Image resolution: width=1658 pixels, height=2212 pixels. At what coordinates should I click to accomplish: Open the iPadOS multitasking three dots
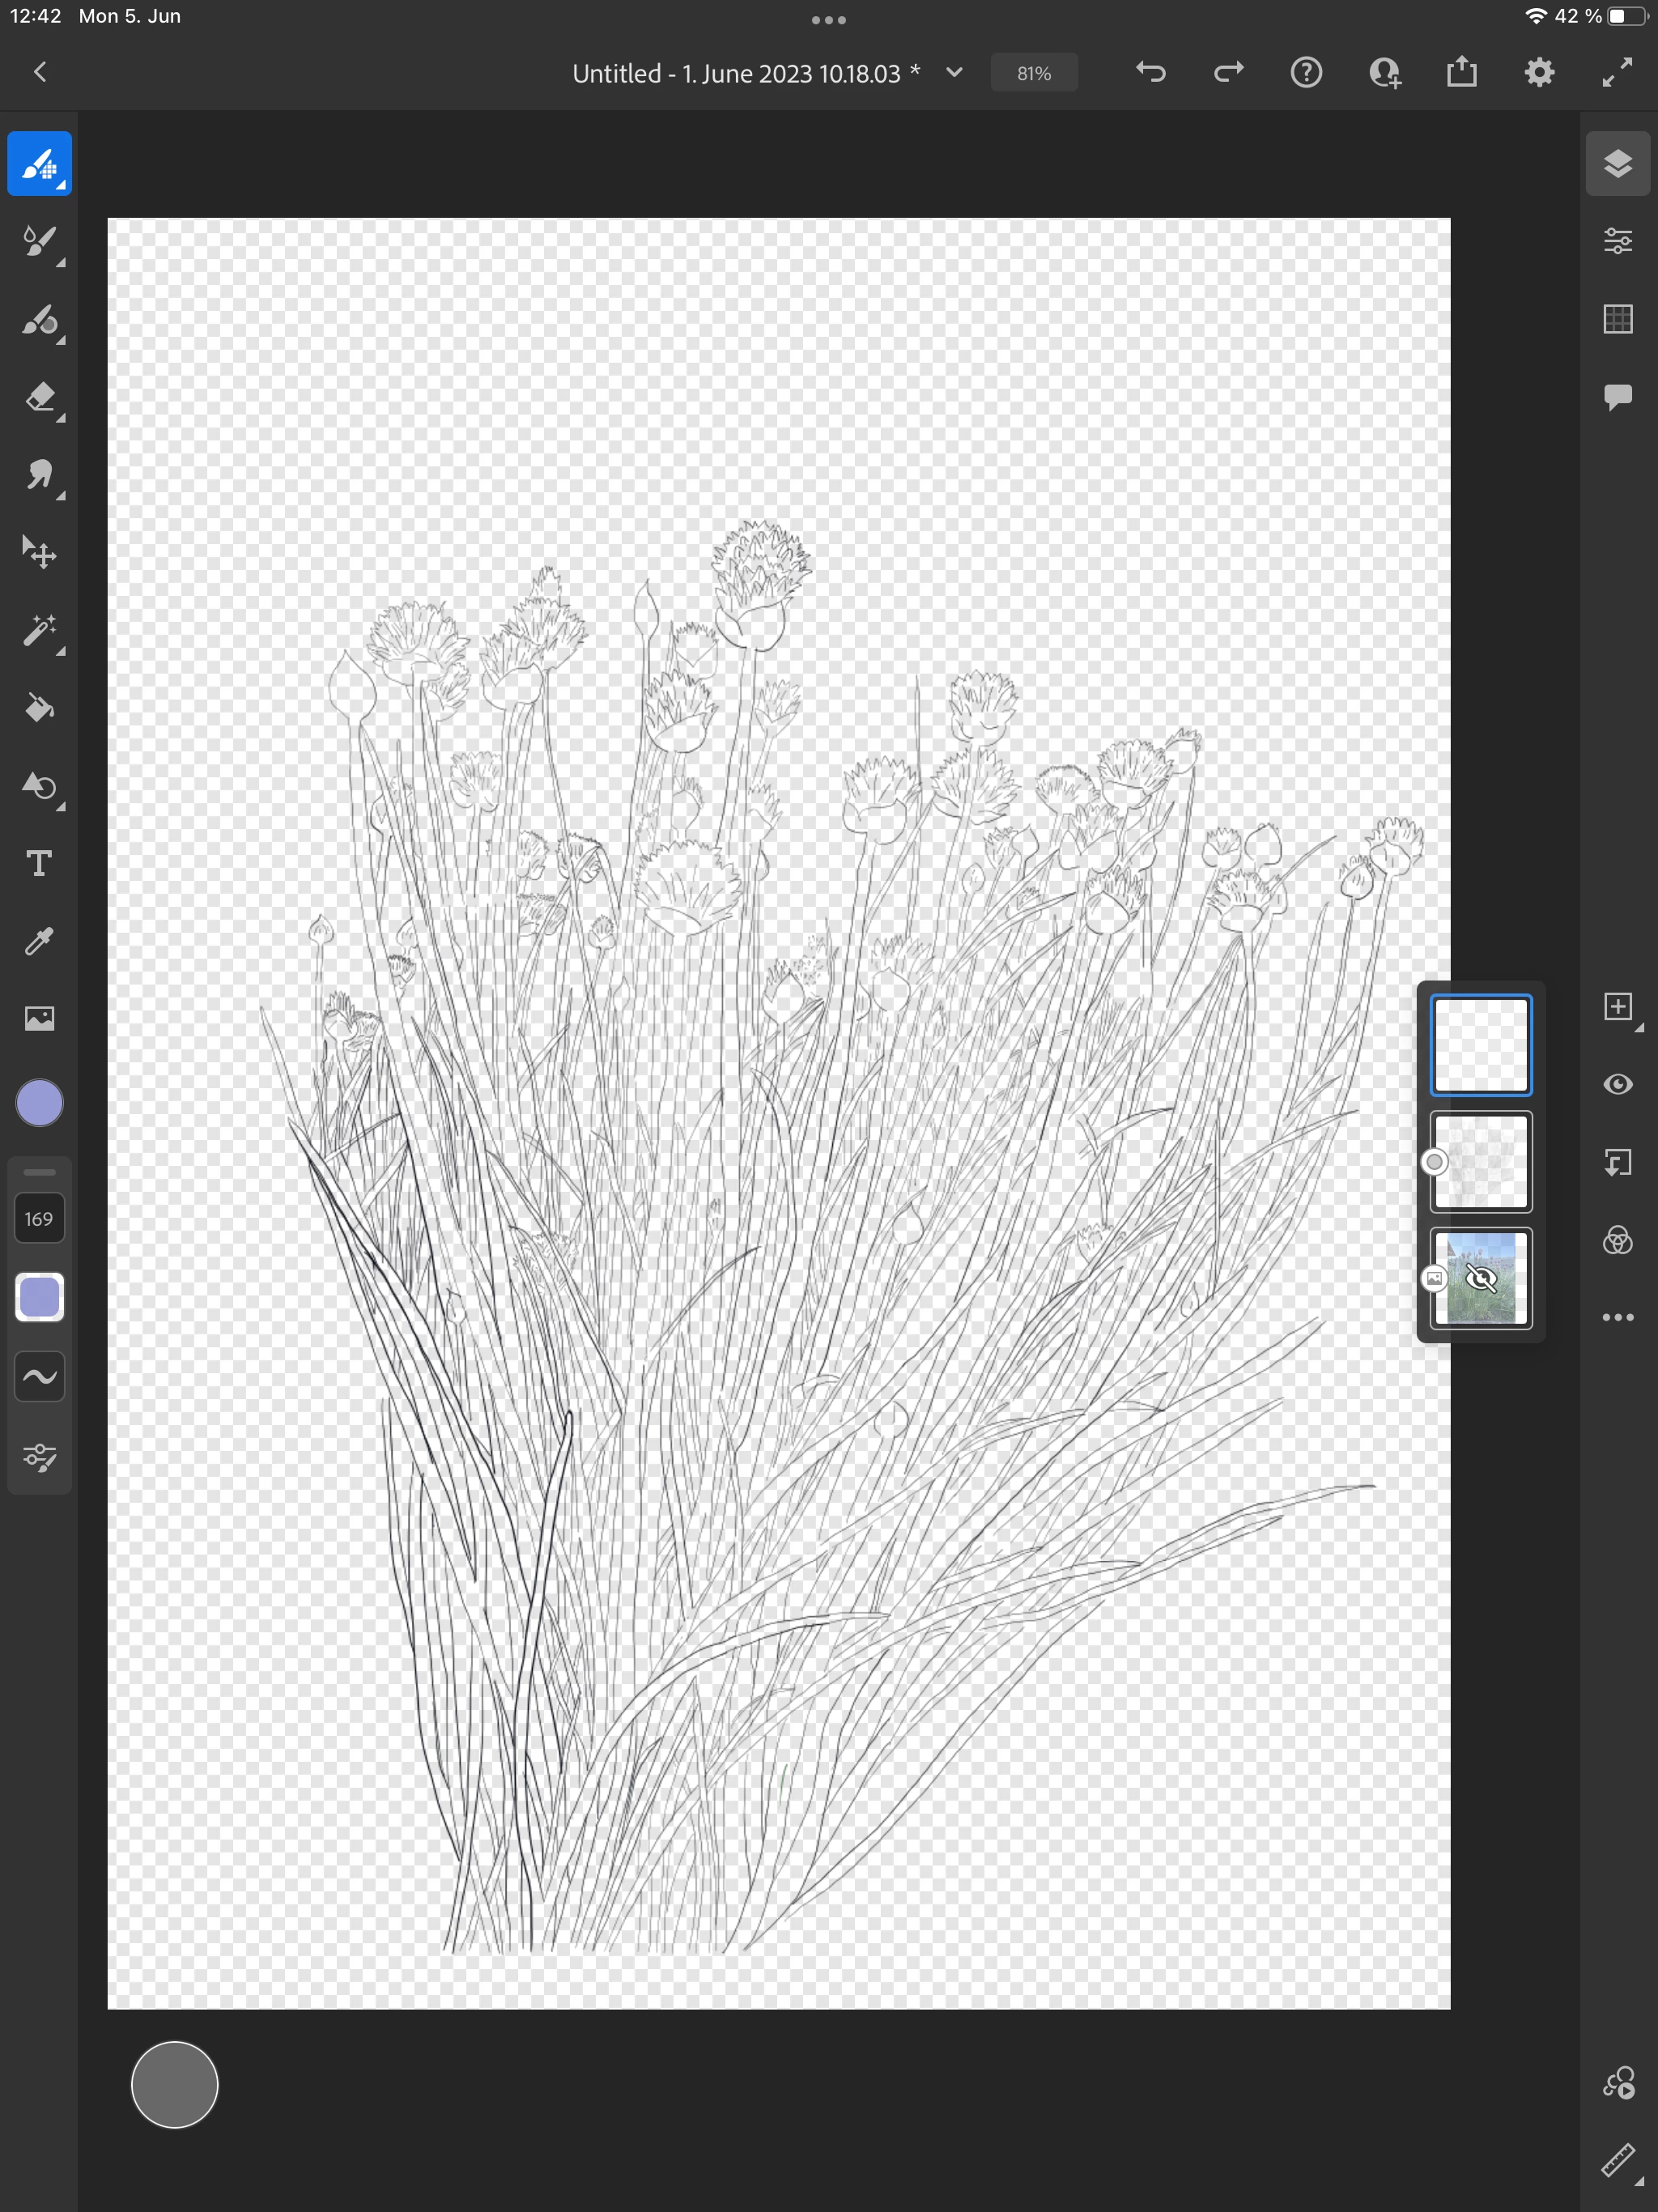pyautogui.click(x=828, y=19)
